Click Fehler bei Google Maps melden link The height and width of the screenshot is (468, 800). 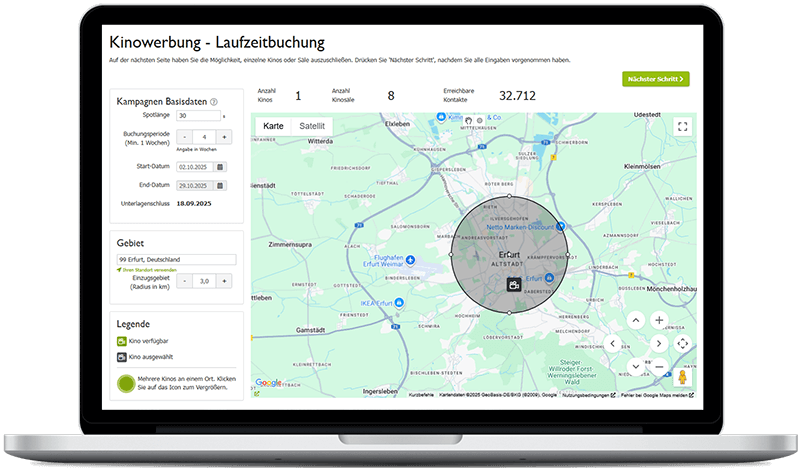point(657,395)
